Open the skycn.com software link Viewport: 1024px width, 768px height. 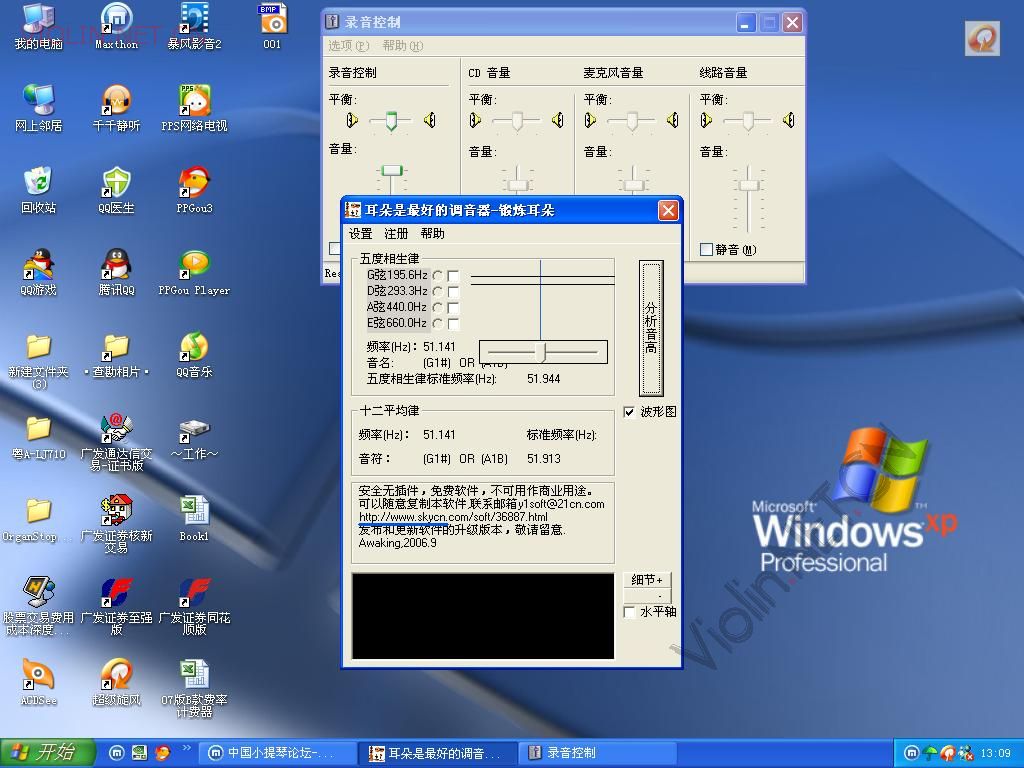pos(453,517)
